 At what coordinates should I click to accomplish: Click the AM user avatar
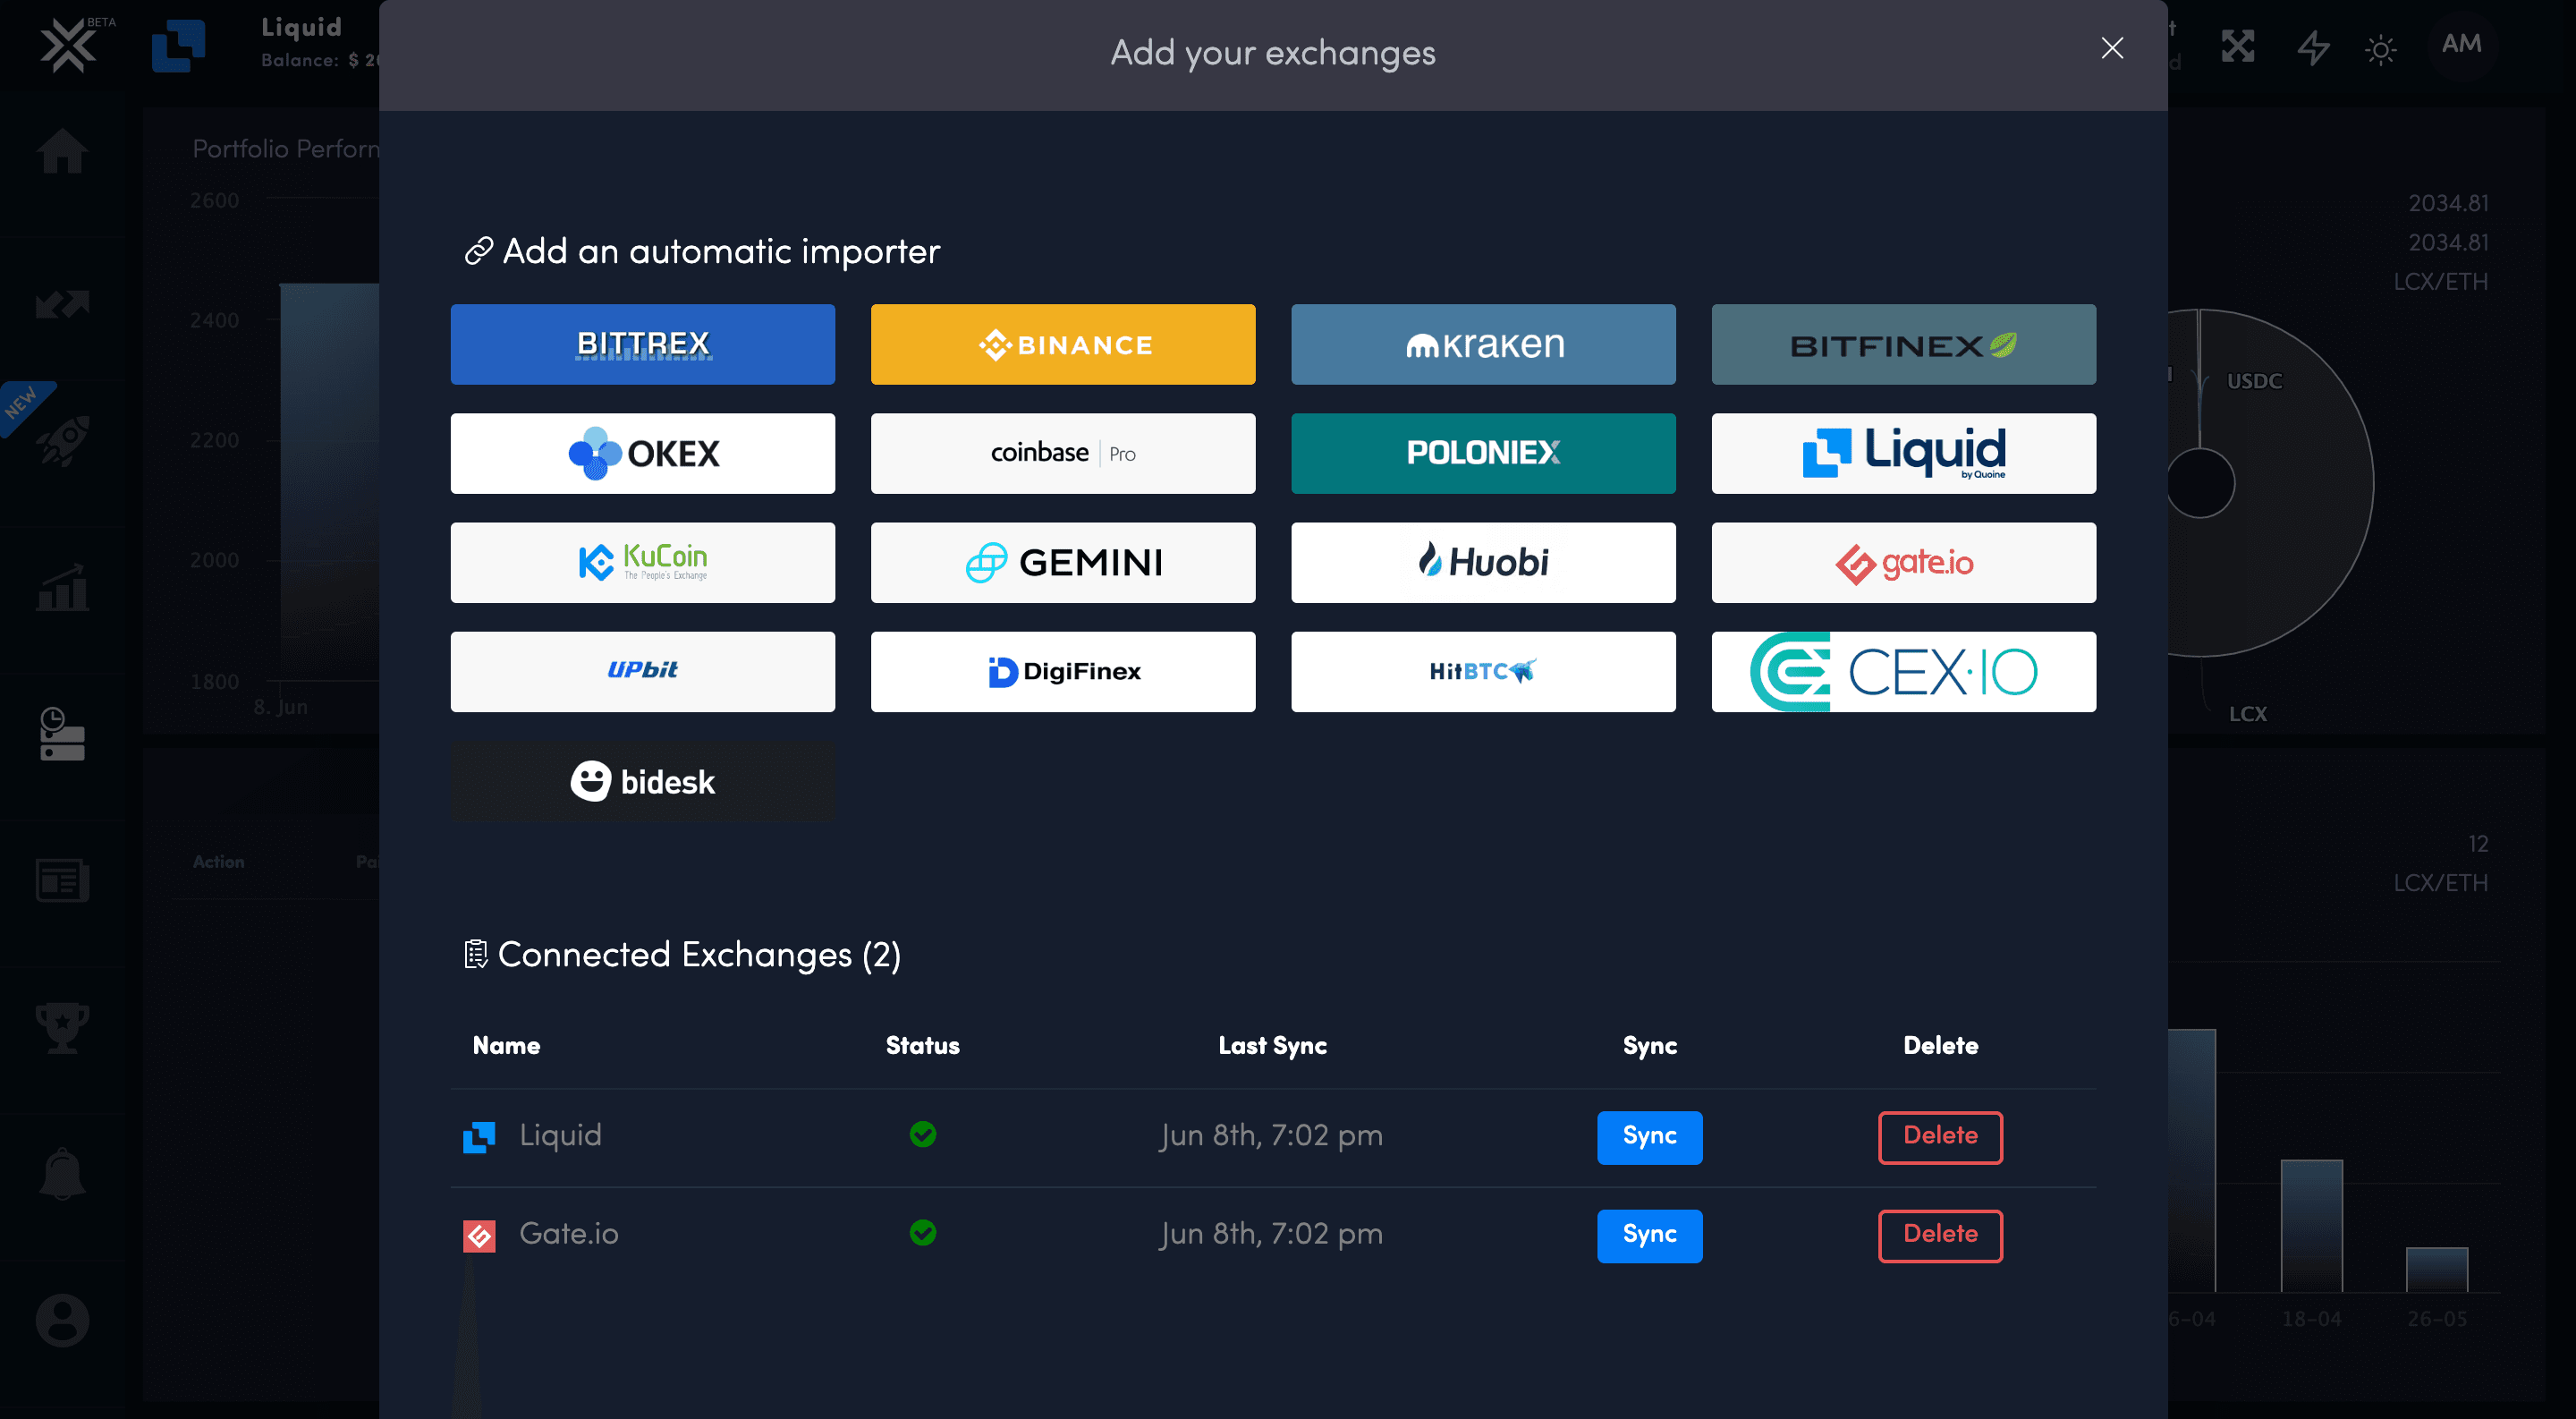[2461, 44]
